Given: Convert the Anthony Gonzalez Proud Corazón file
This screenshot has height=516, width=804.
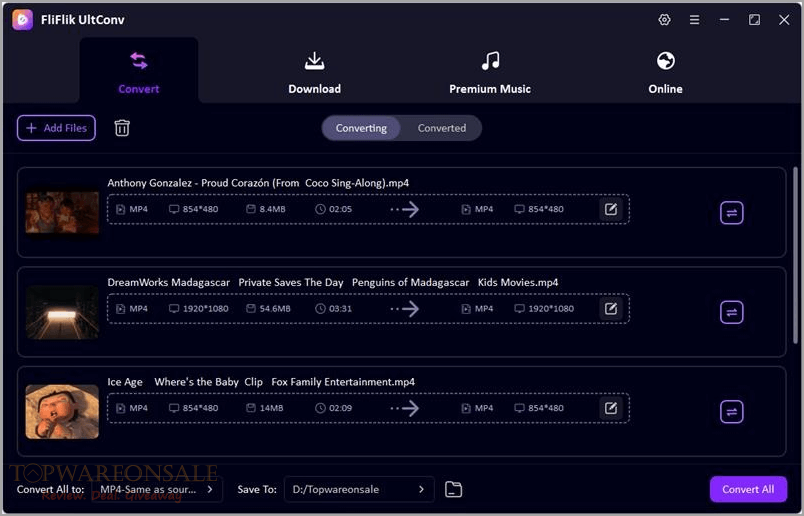Looking at the screenshot, I should (732, 213).
